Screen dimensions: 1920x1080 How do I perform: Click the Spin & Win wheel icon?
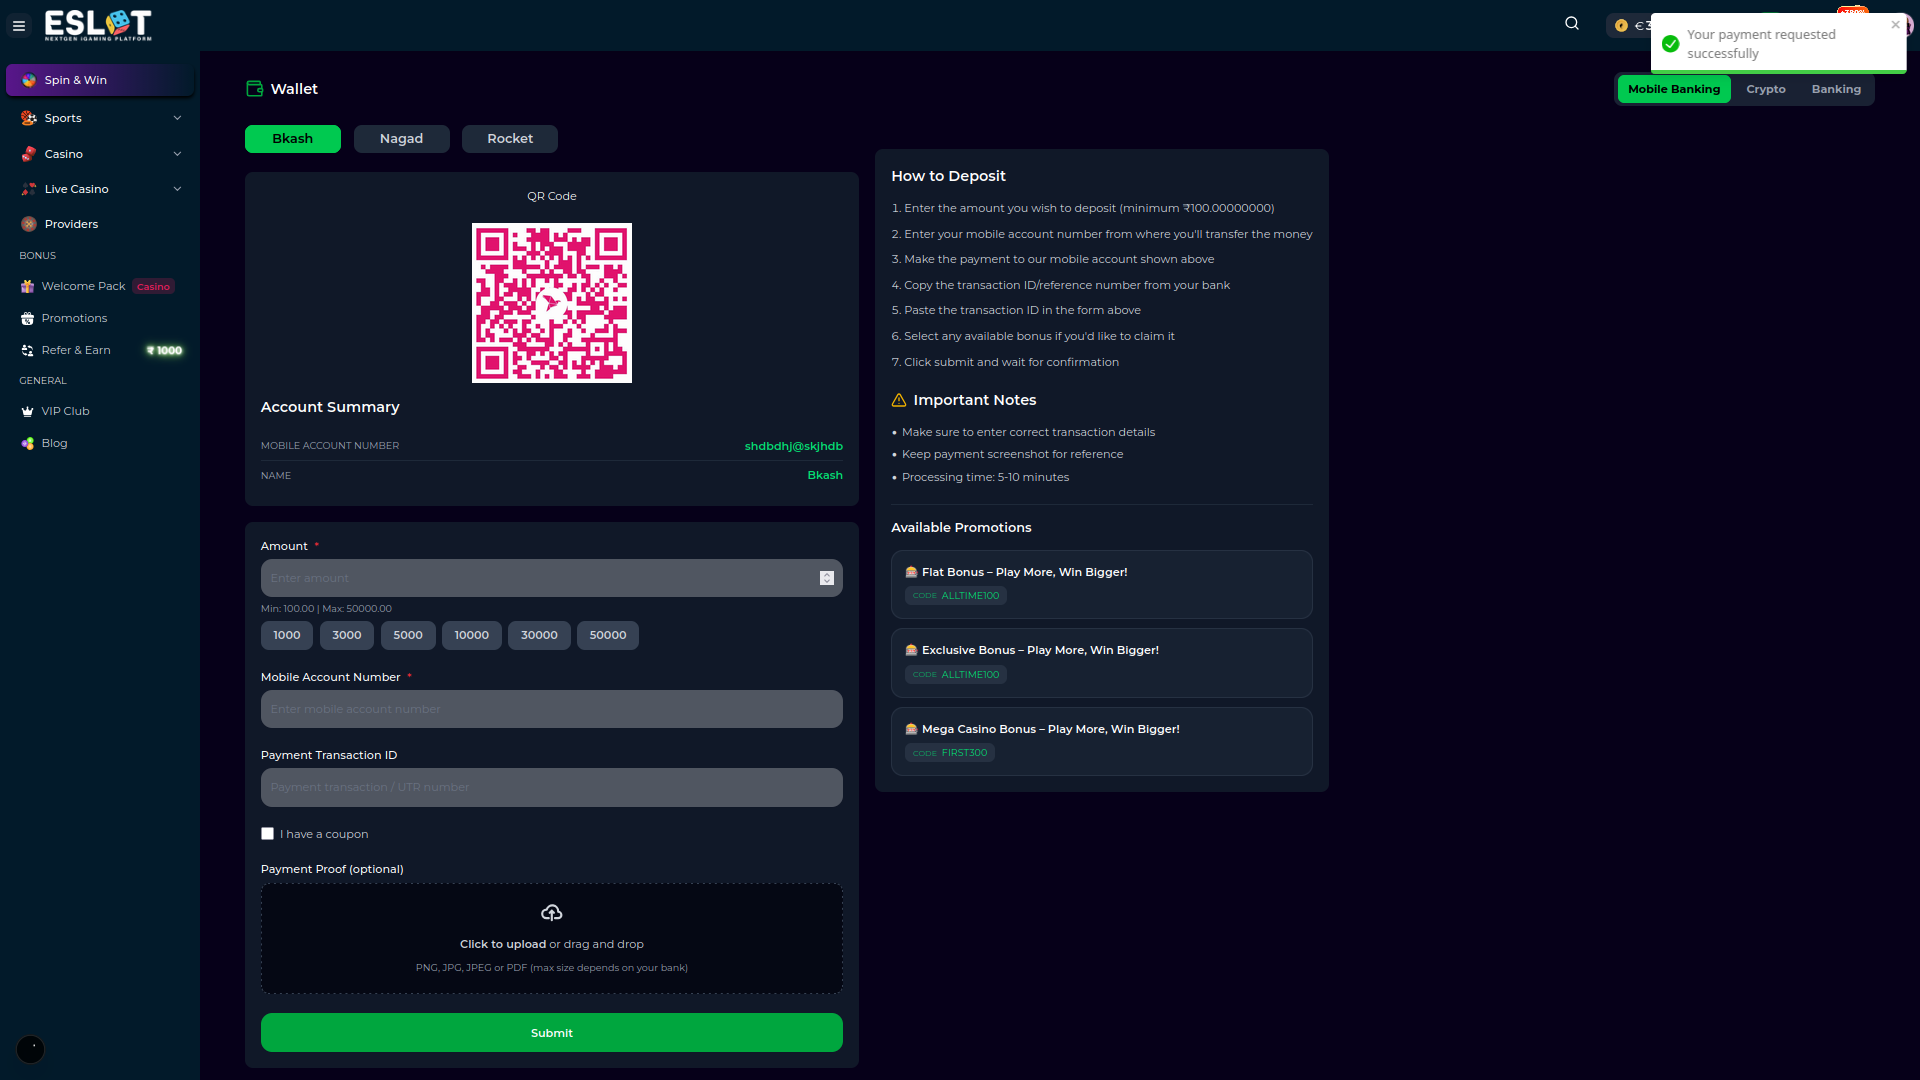coord(29,80)
